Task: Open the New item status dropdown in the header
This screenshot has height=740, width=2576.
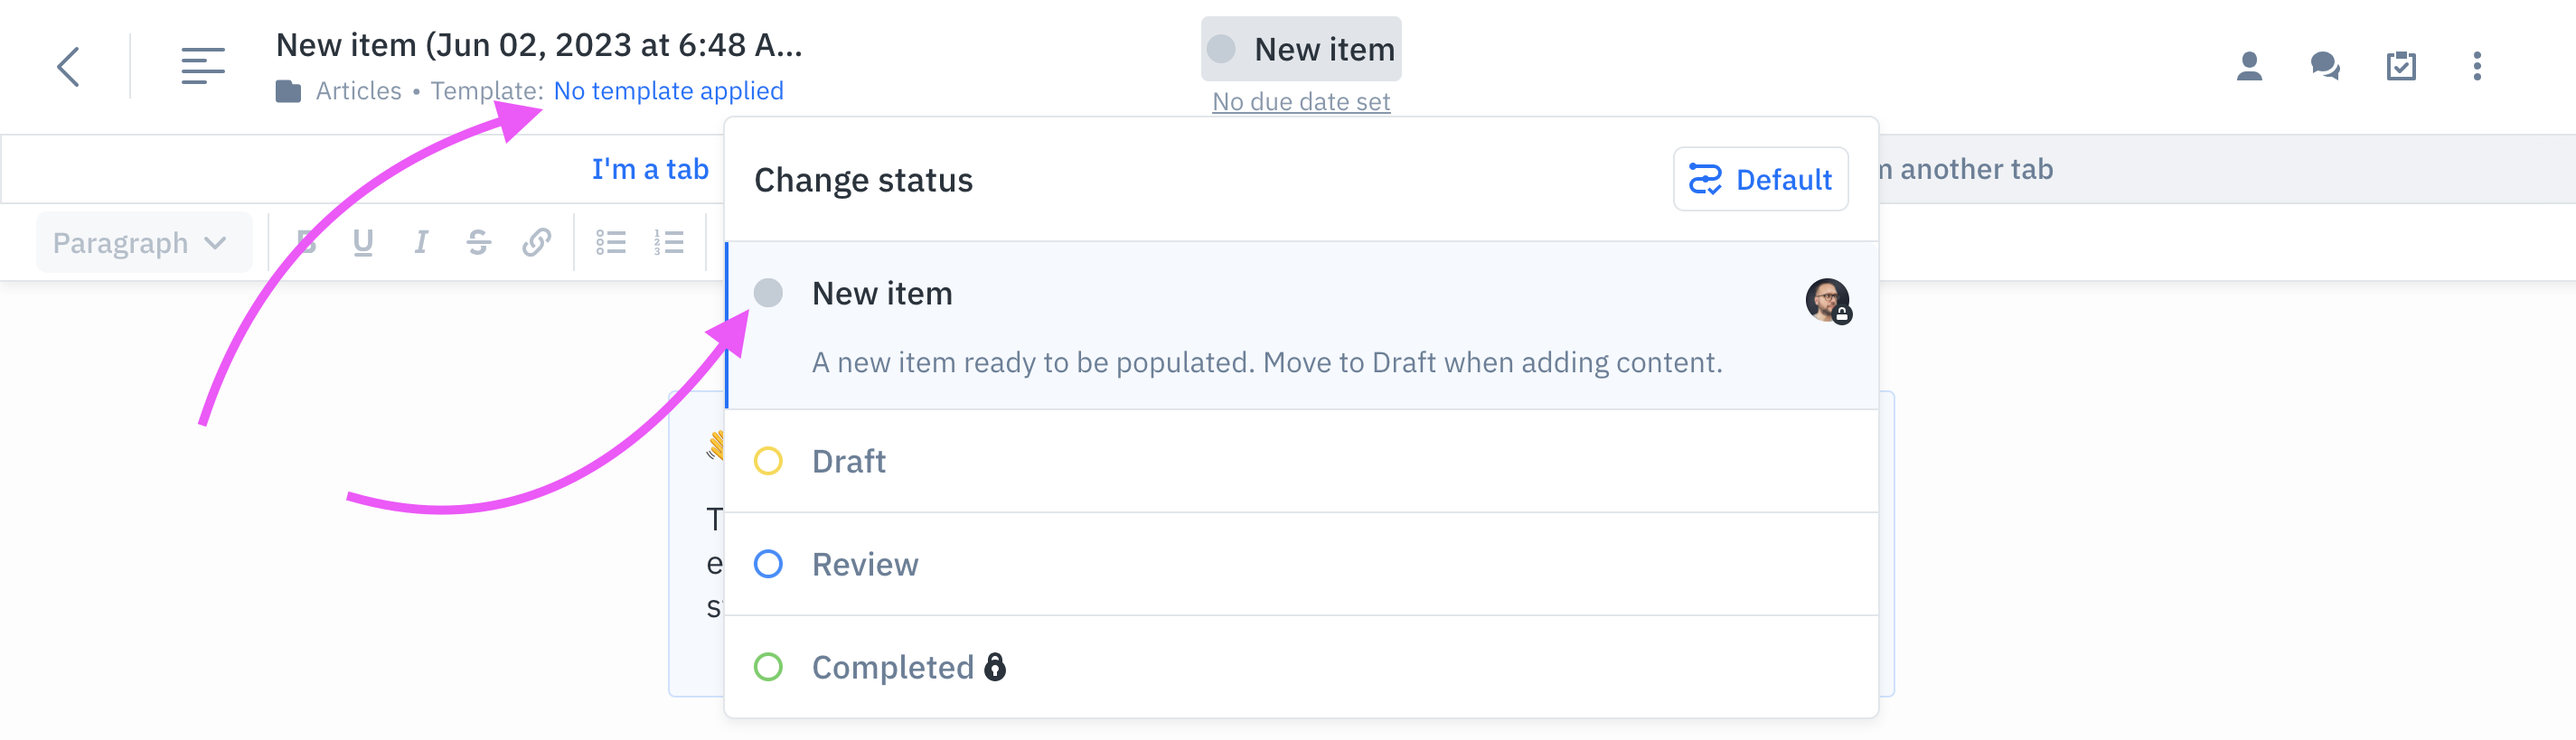Action: (1301, 48)
